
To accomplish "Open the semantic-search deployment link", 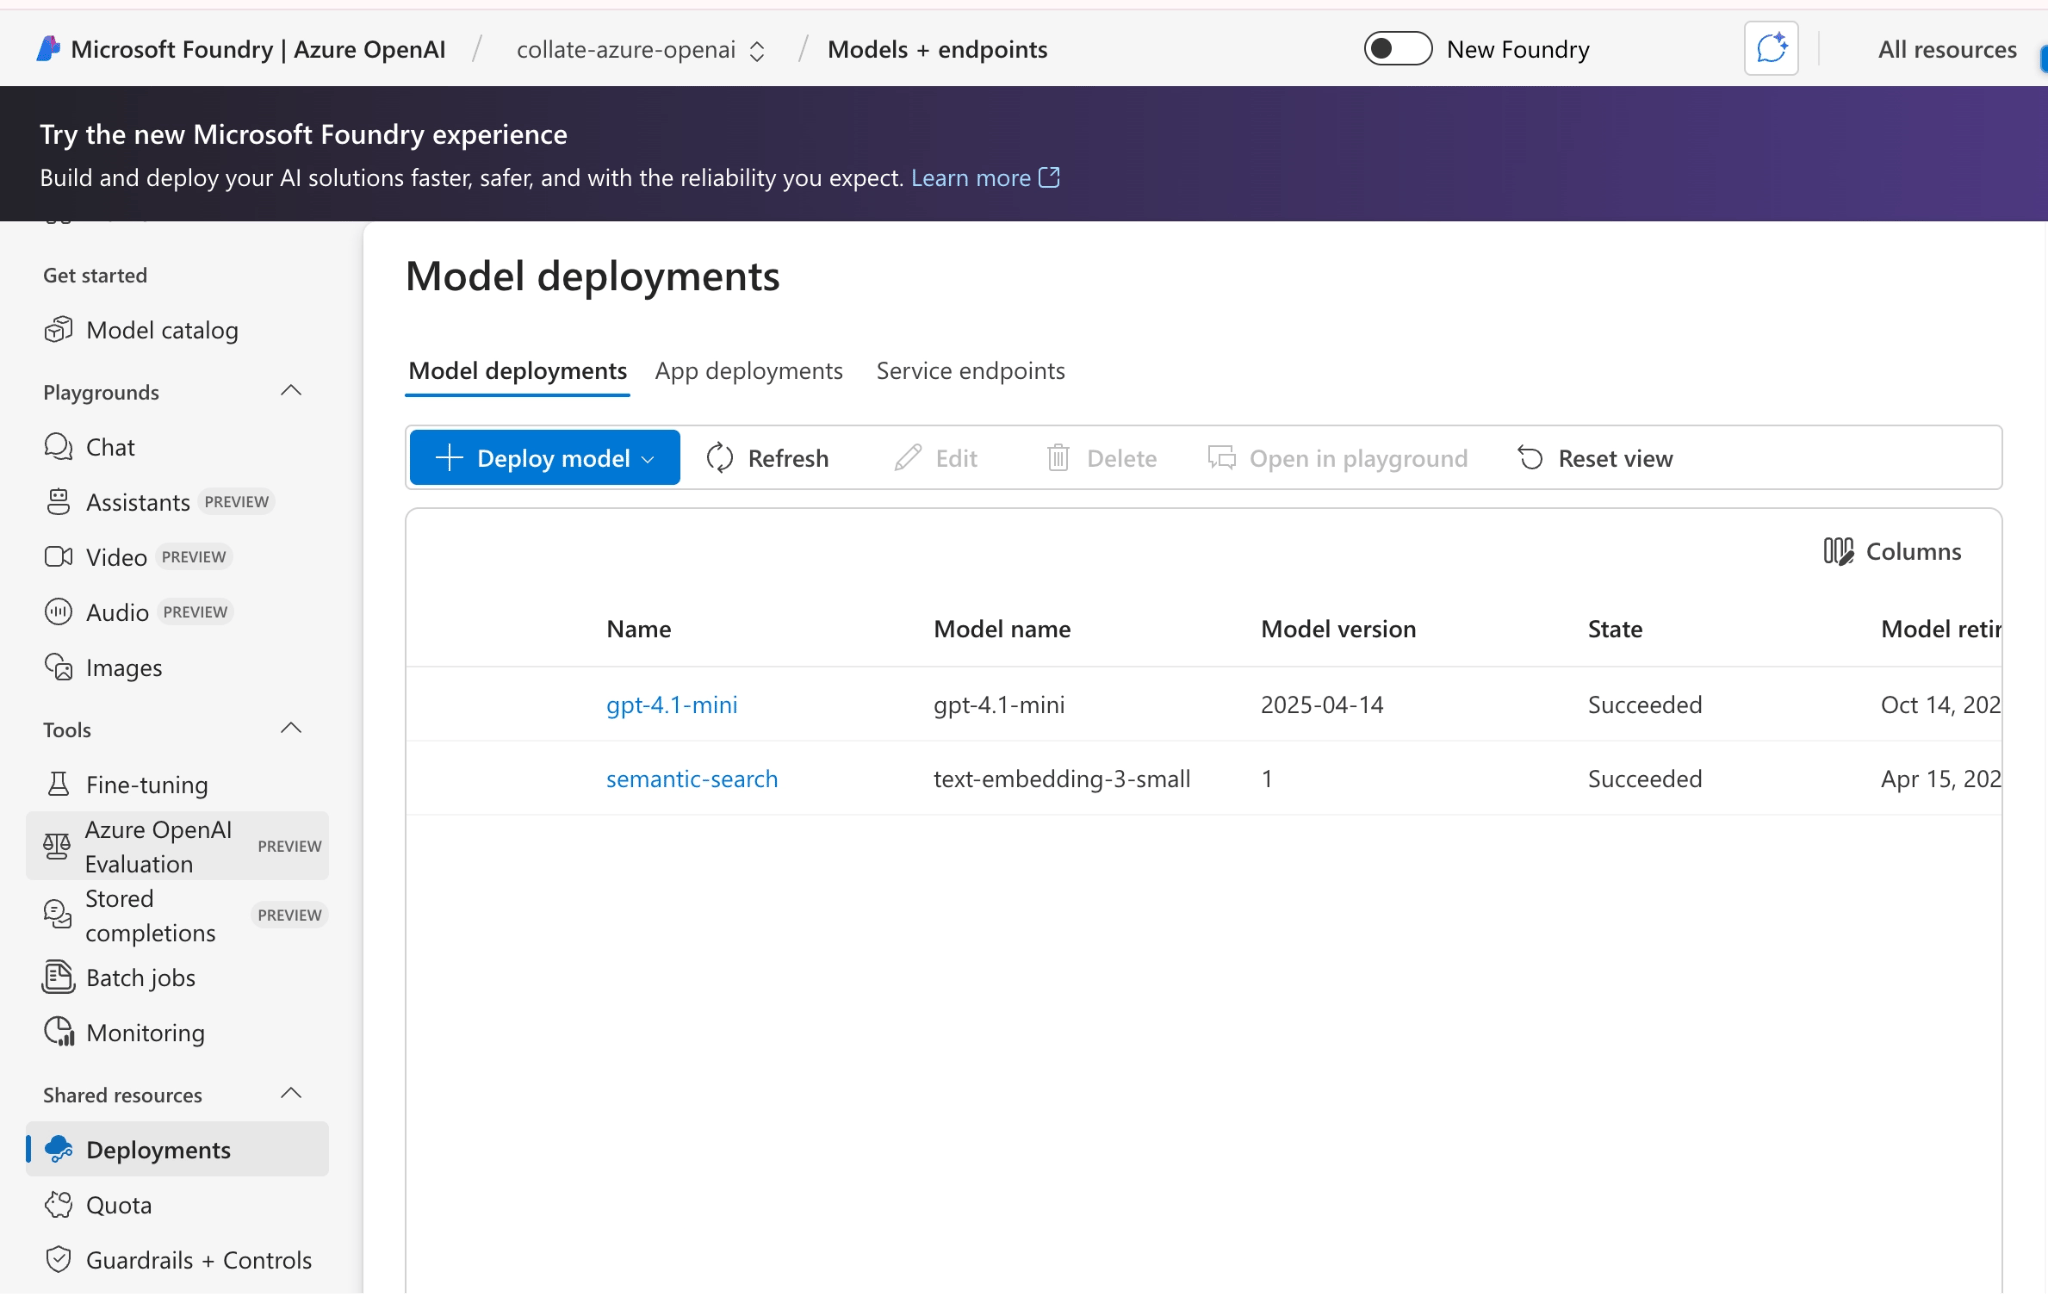I will [692, 779].
